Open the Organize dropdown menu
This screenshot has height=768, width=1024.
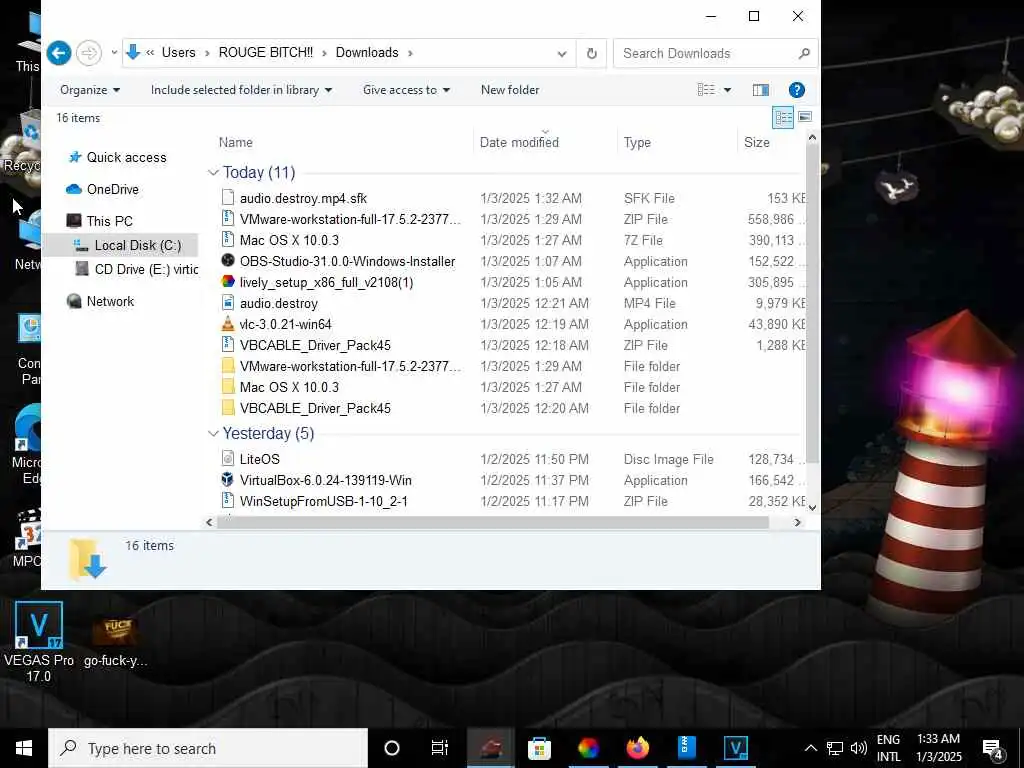click(x=90, y=90)
